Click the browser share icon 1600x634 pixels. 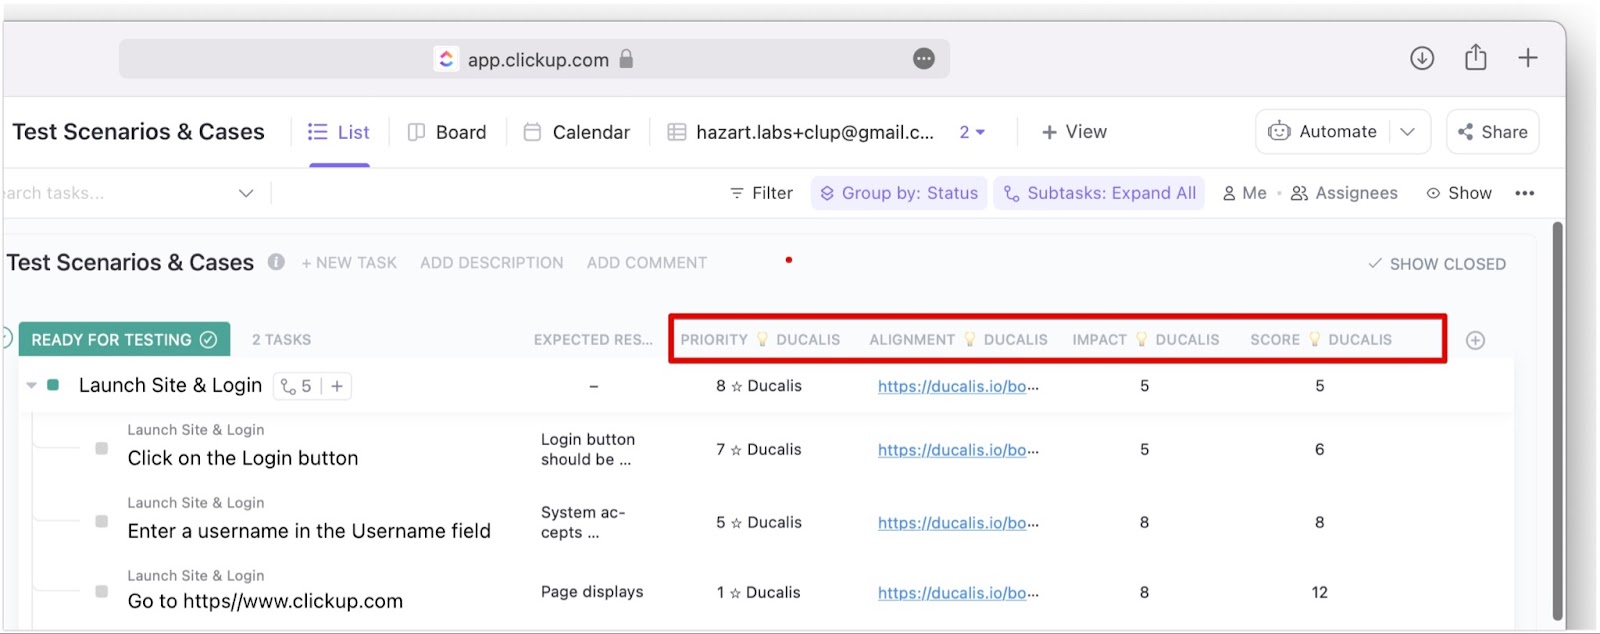click(x=1476, y=57)
